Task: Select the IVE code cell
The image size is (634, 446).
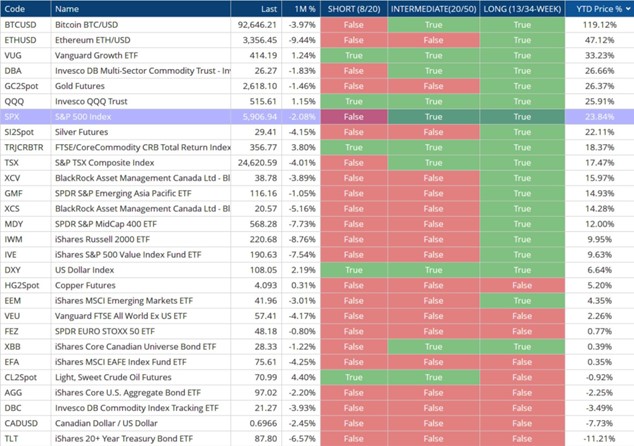Action: pyautogui.click(x=25, y=255)
